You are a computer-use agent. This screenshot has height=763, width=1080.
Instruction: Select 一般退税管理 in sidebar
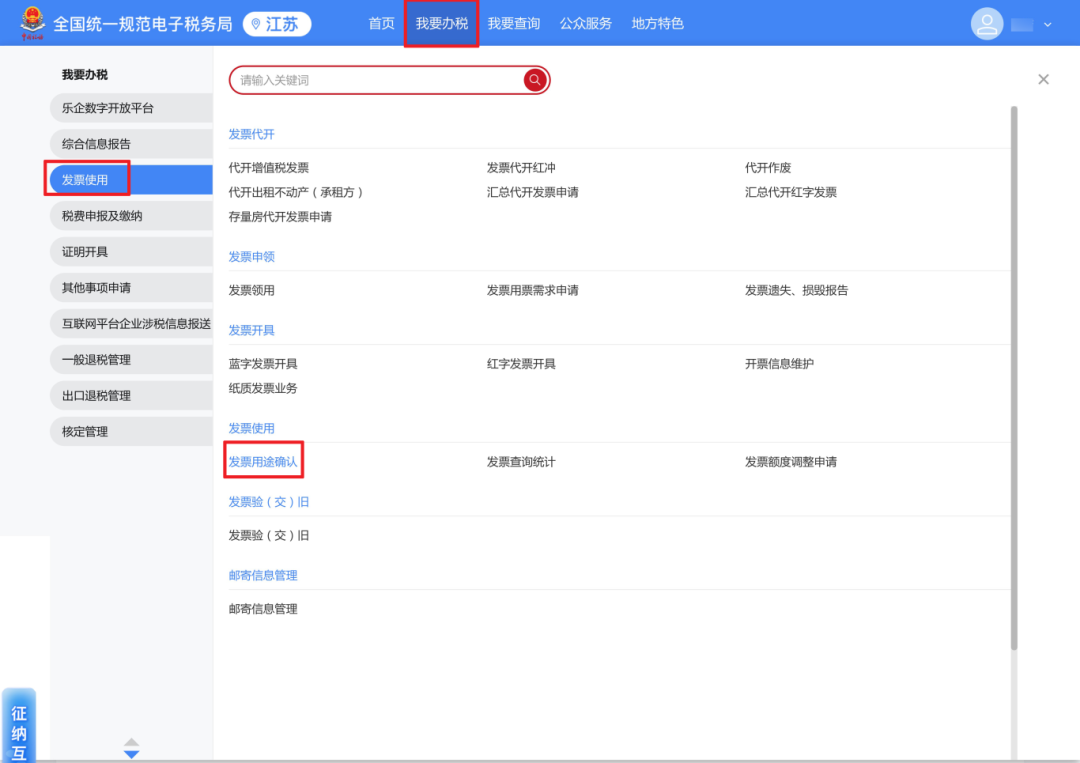click(x=131, y=359)
